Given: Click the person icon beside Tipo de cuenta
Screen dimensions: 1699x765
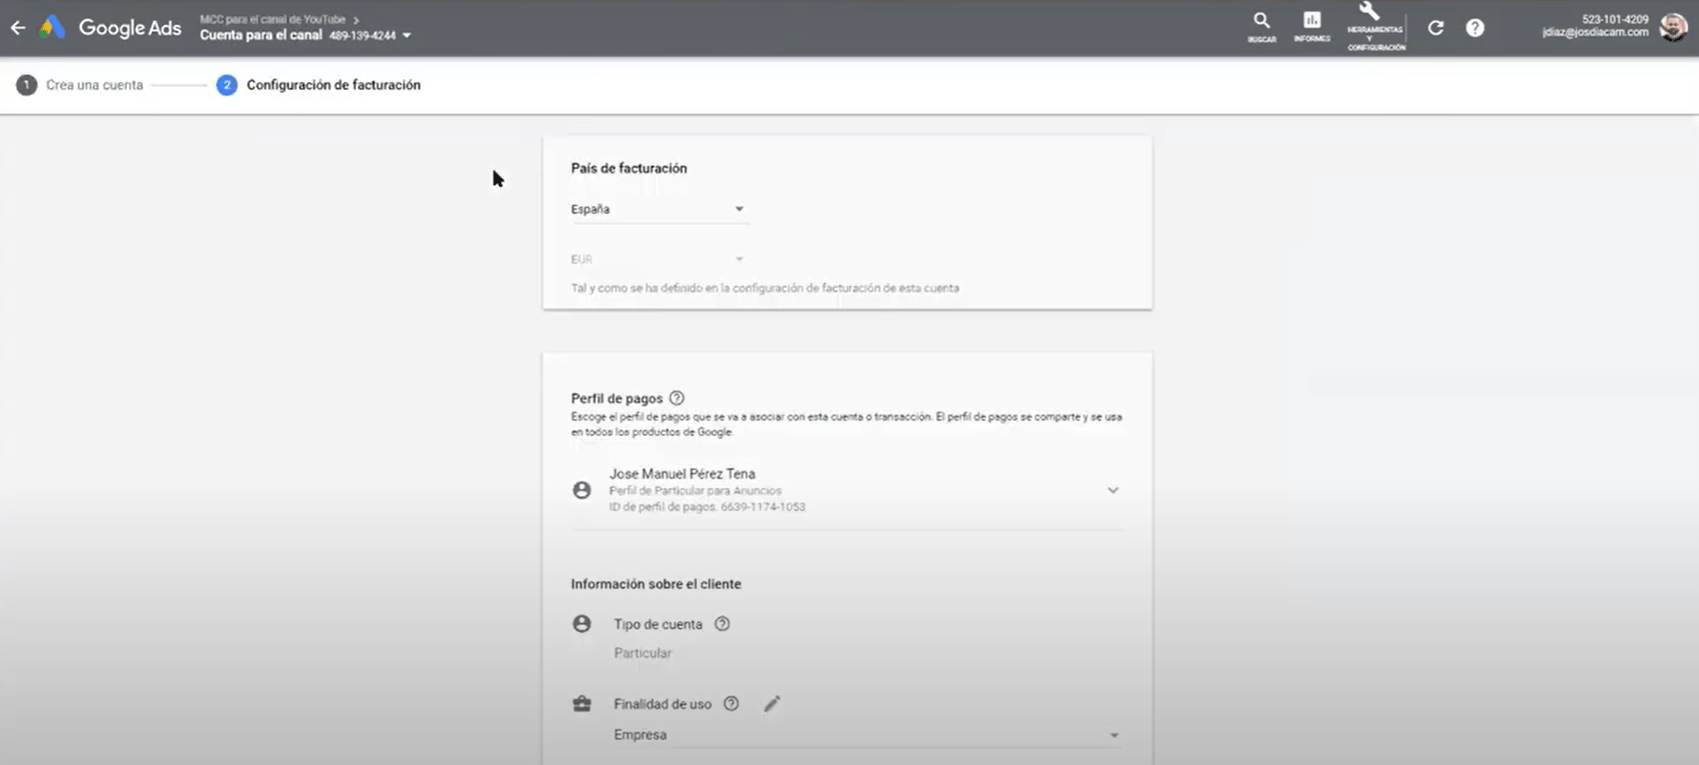Looking at the screenshot, I should 582,624.
